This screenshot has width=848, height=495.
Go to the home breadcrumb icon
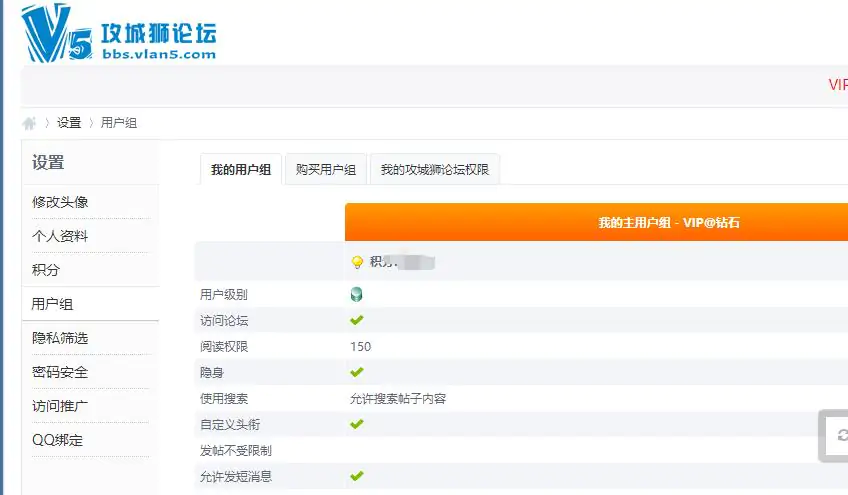click(29, 123)
